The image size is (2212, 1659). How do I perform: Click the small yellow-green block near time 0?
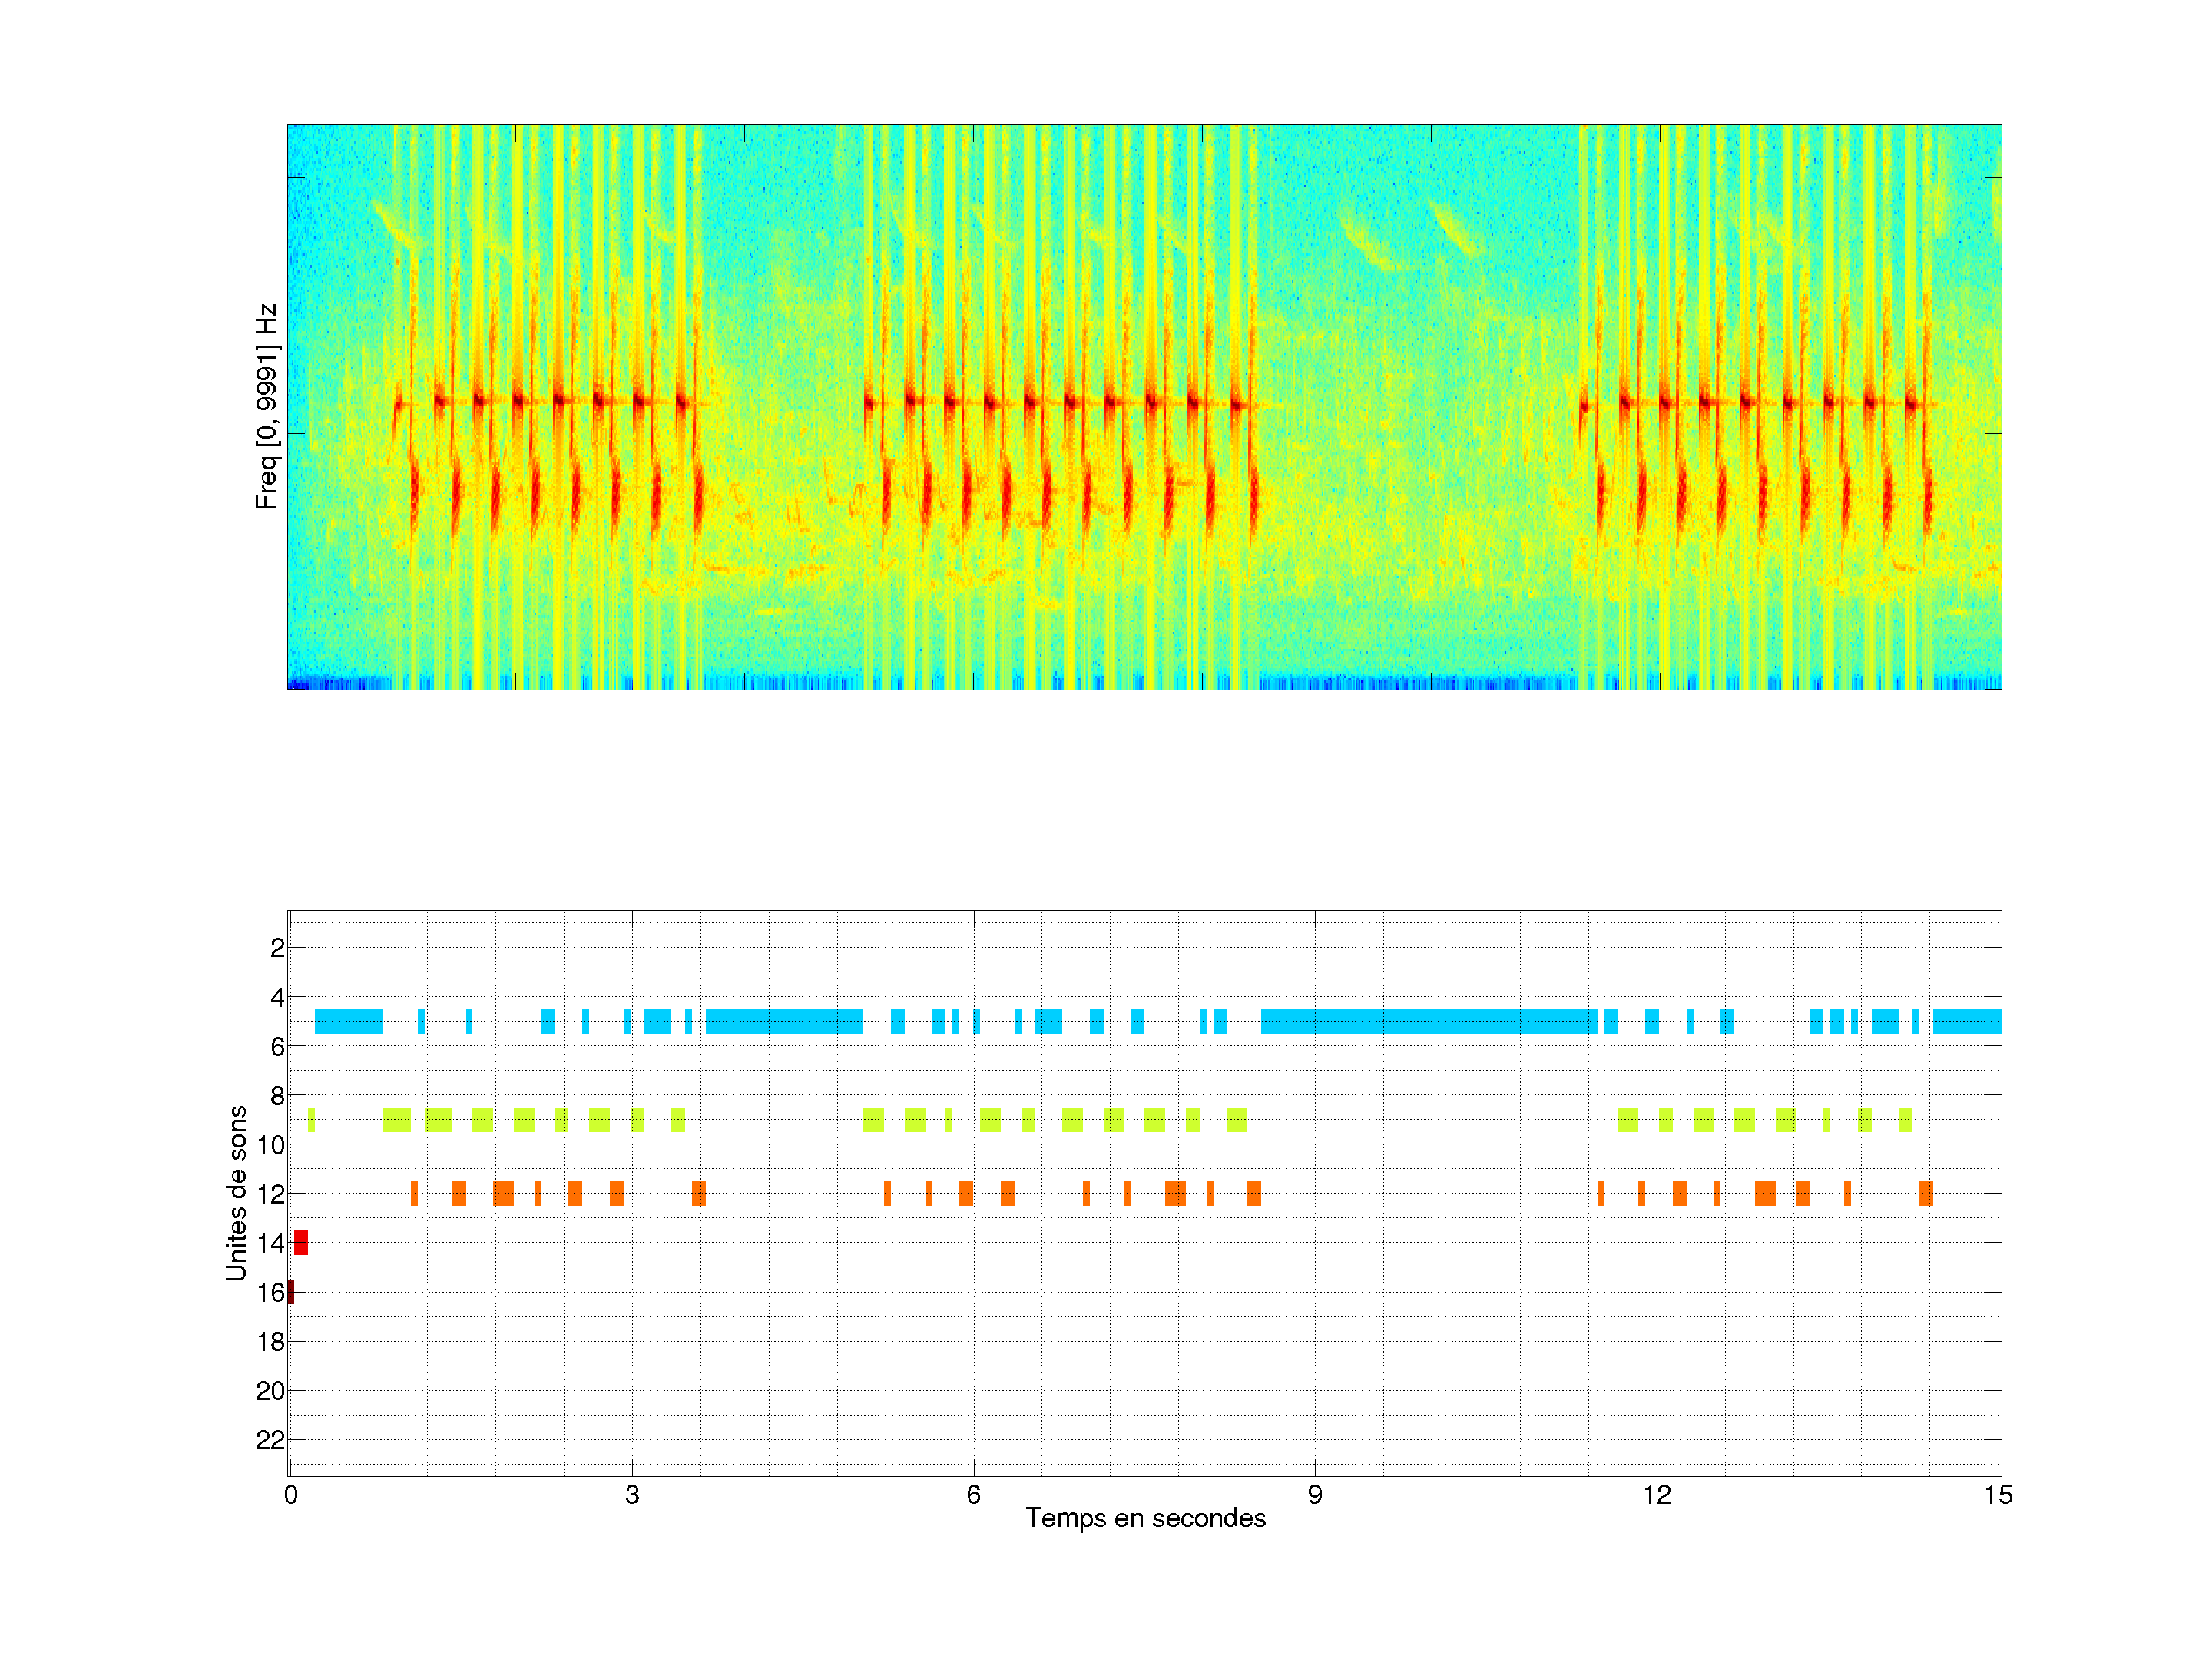(x=311, y=1119)
